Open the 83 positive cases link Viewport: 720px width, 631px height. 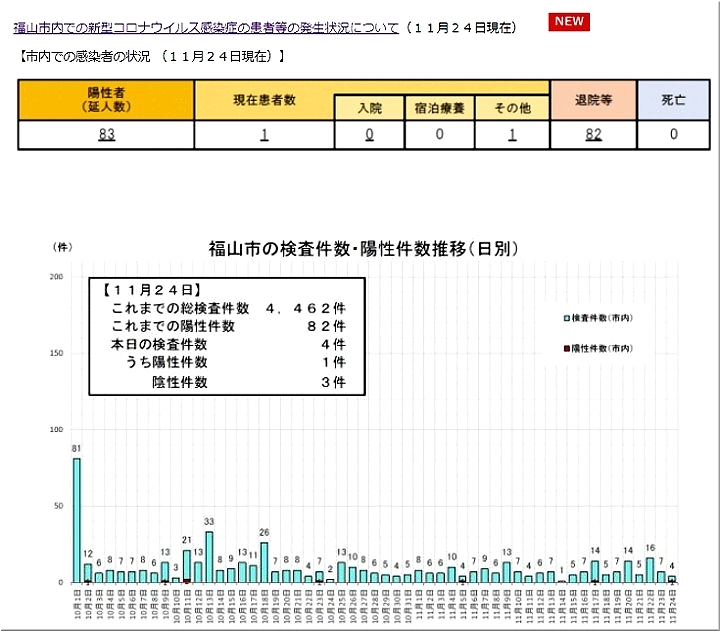click(106, 135)
